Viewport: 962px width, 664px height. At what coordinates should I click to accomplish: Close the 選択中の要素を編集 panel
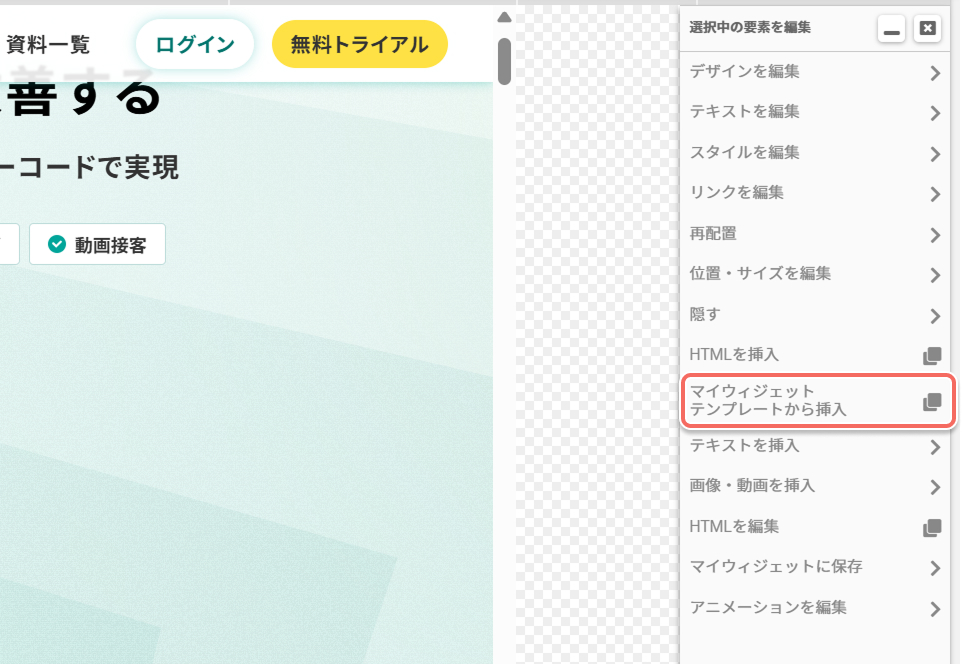(928, 28)
